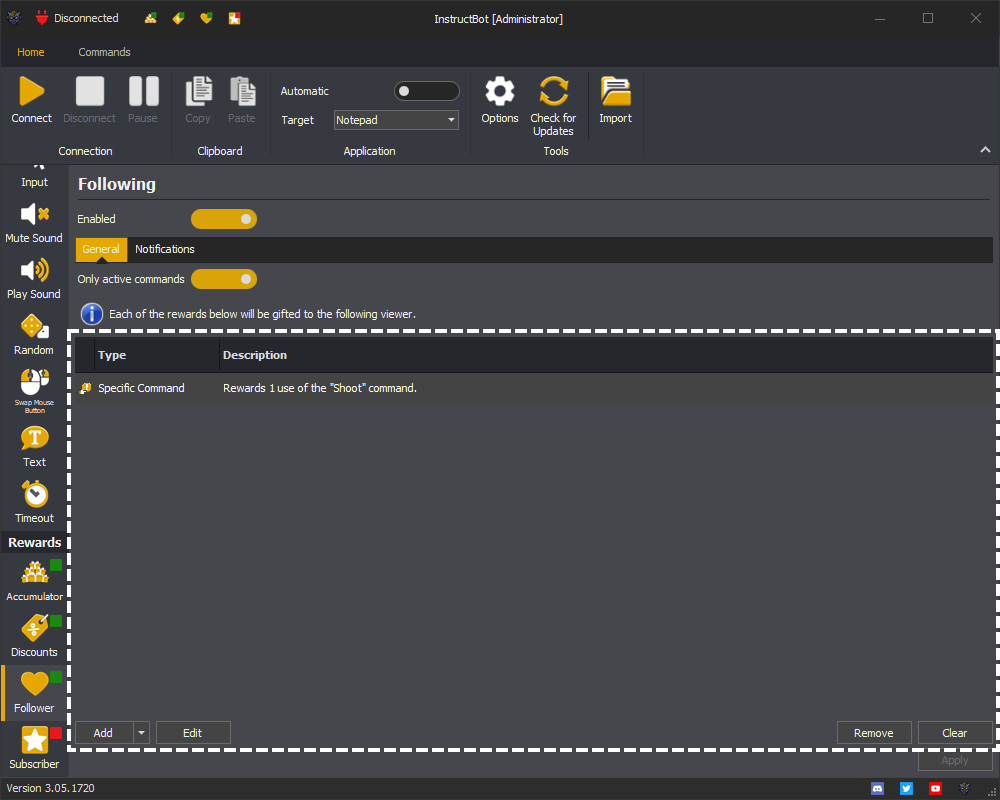Click the Remove button
This screenshot has width=1000, height=800.
pos(874,733)
